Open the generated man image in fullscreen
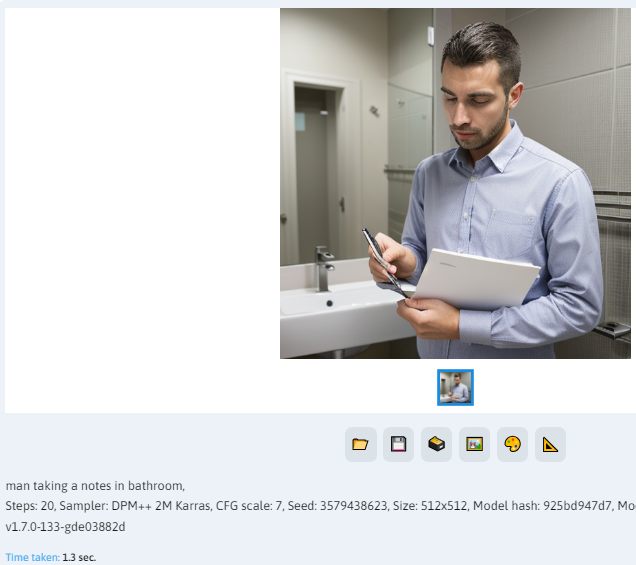 click(455, 183)
